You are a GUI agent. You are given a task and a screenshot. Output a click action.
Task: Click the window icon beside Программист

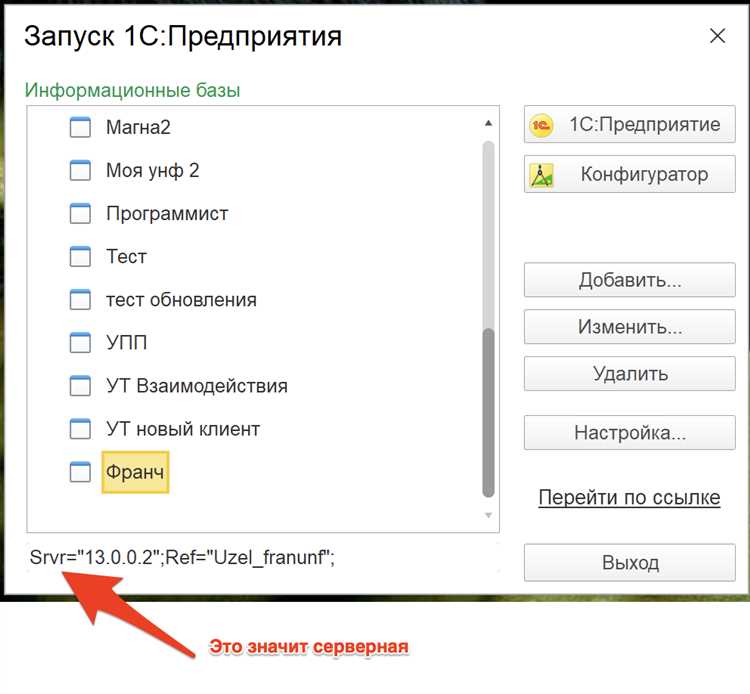point(80,213)
